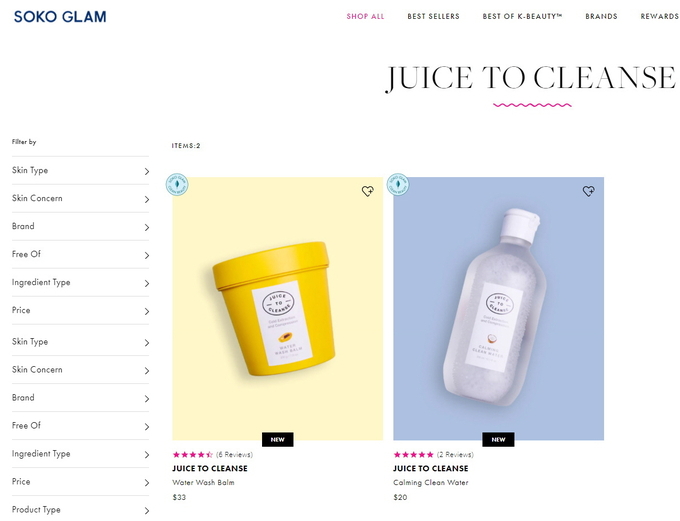
Task: Open Calming Clean Water star rating reviews
Action: click(433, 455)
